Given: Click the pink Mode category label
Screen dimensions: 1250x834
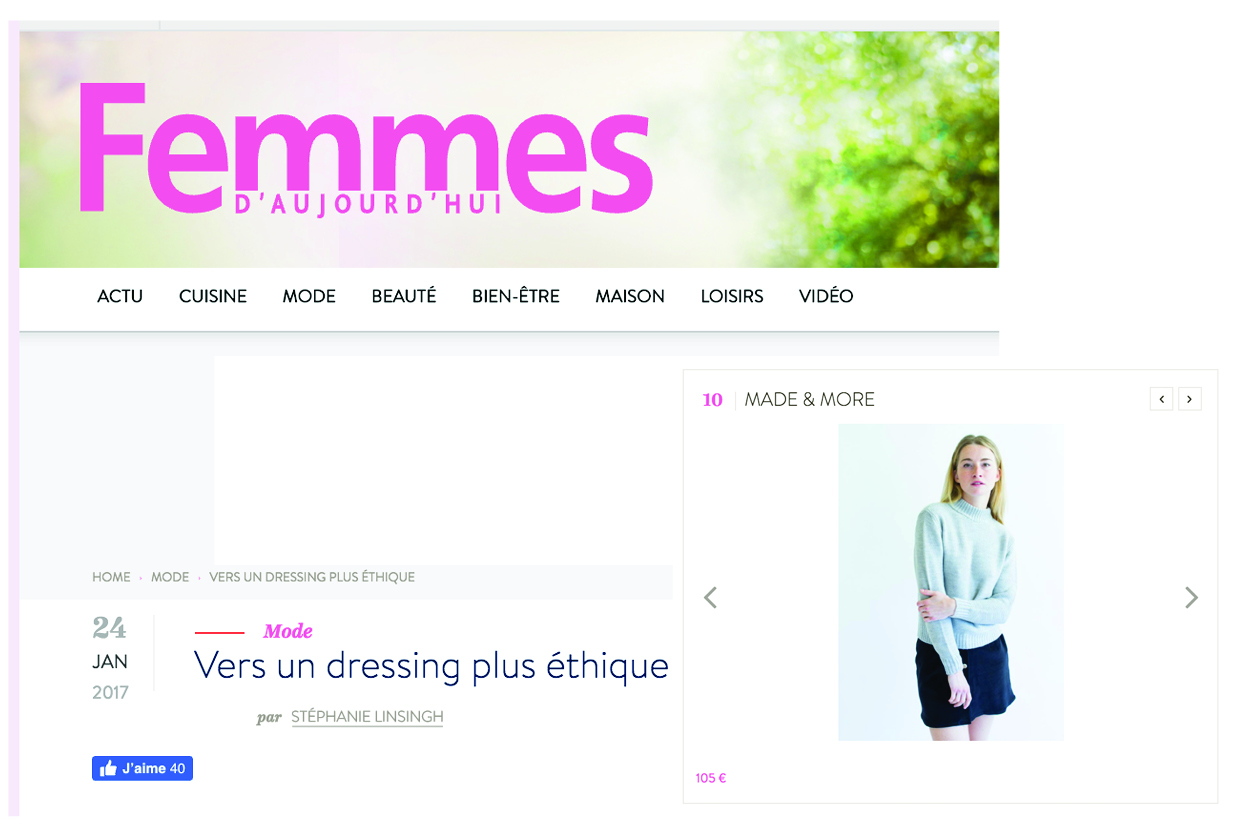Looking at the screenshot, I should coord(288,631).
